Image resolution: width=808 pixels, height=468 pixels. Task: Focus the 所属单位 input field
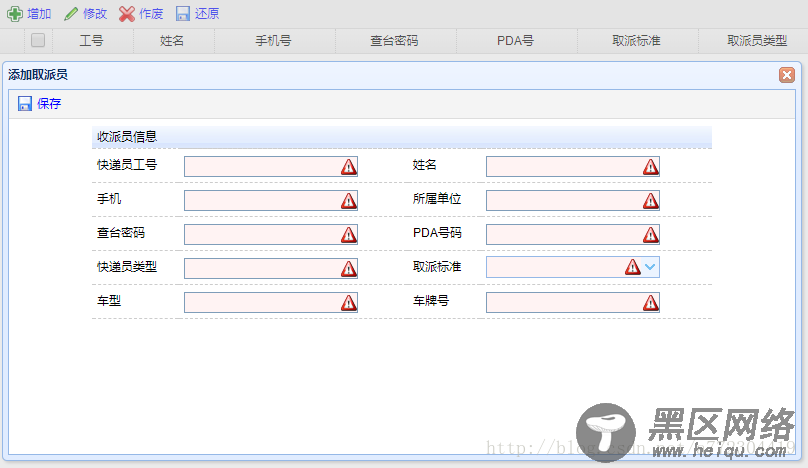(573, 200)
